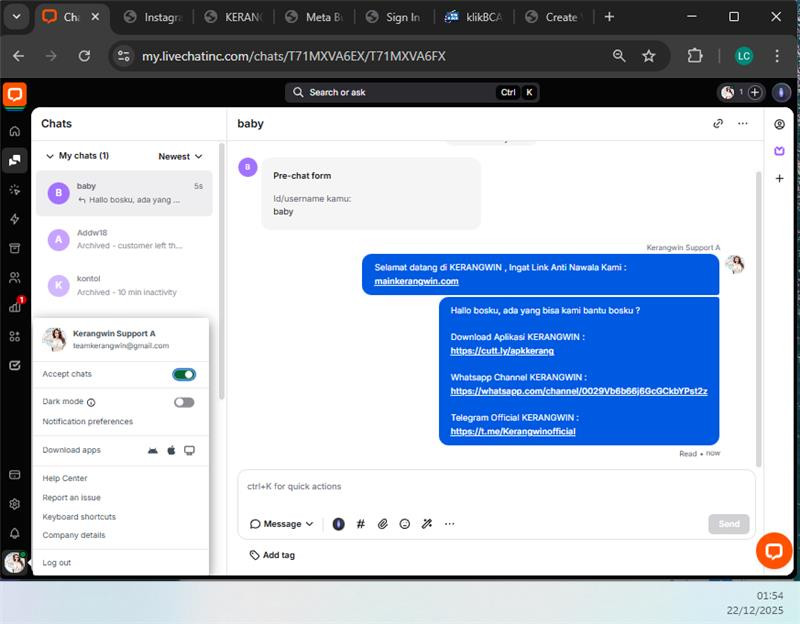Open Keyboard shortcuts menu entry
This screenshot has width=800, height=624.
79,517
